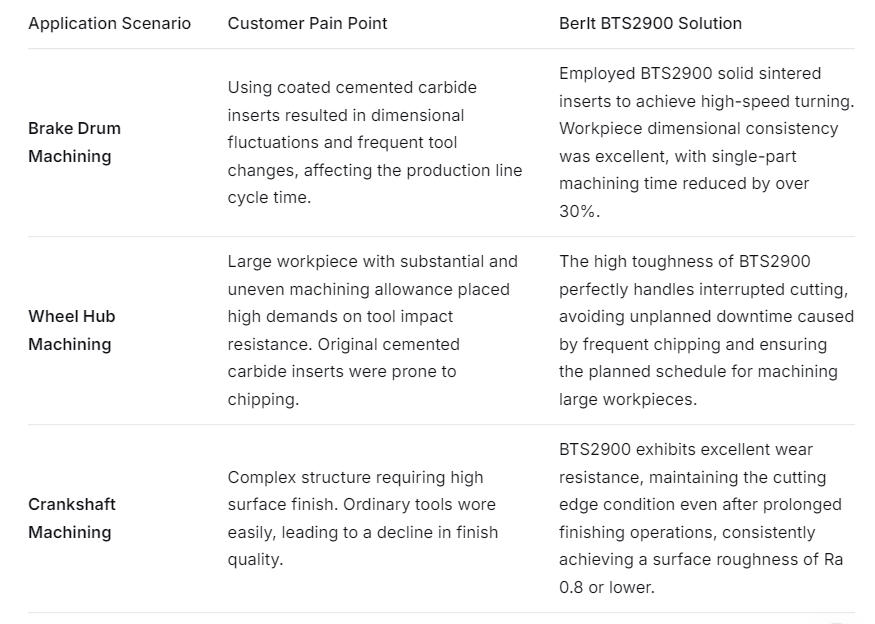Click "0.8 or lower." in the crankshaft solution

(x=607, y=587)
